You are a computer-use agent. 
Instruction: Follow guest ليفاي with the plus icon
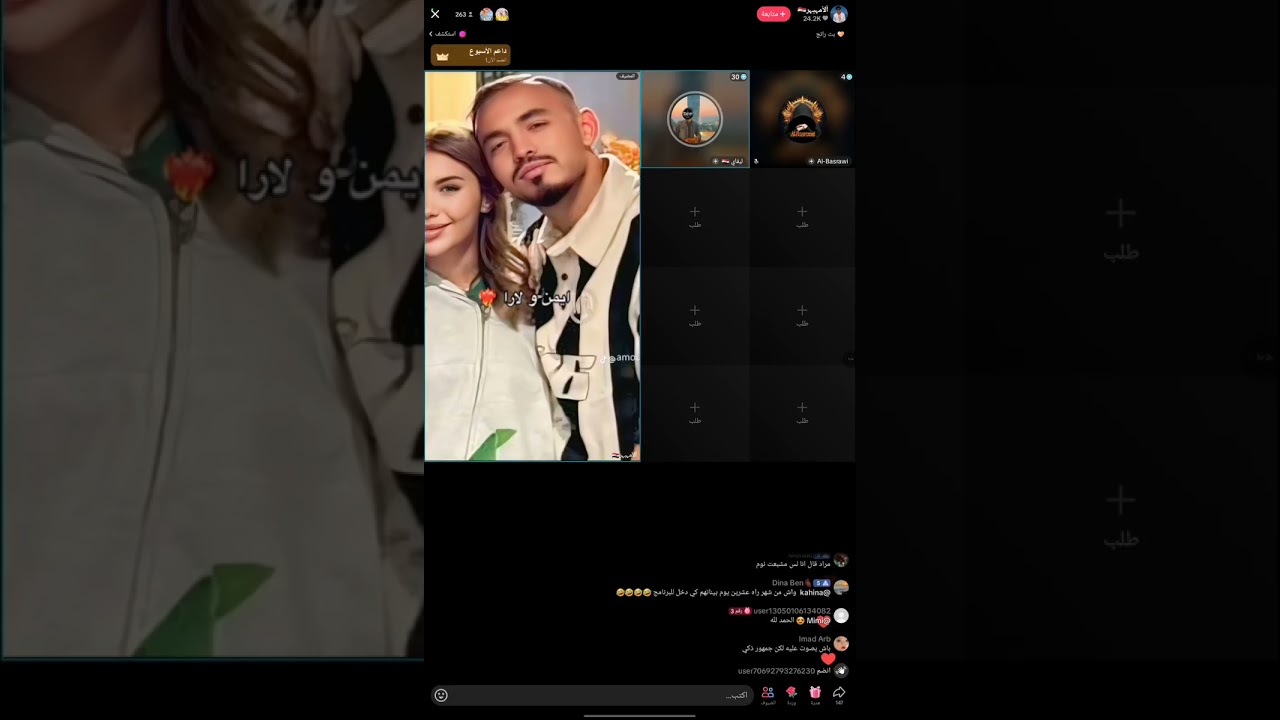coord(715,161)
